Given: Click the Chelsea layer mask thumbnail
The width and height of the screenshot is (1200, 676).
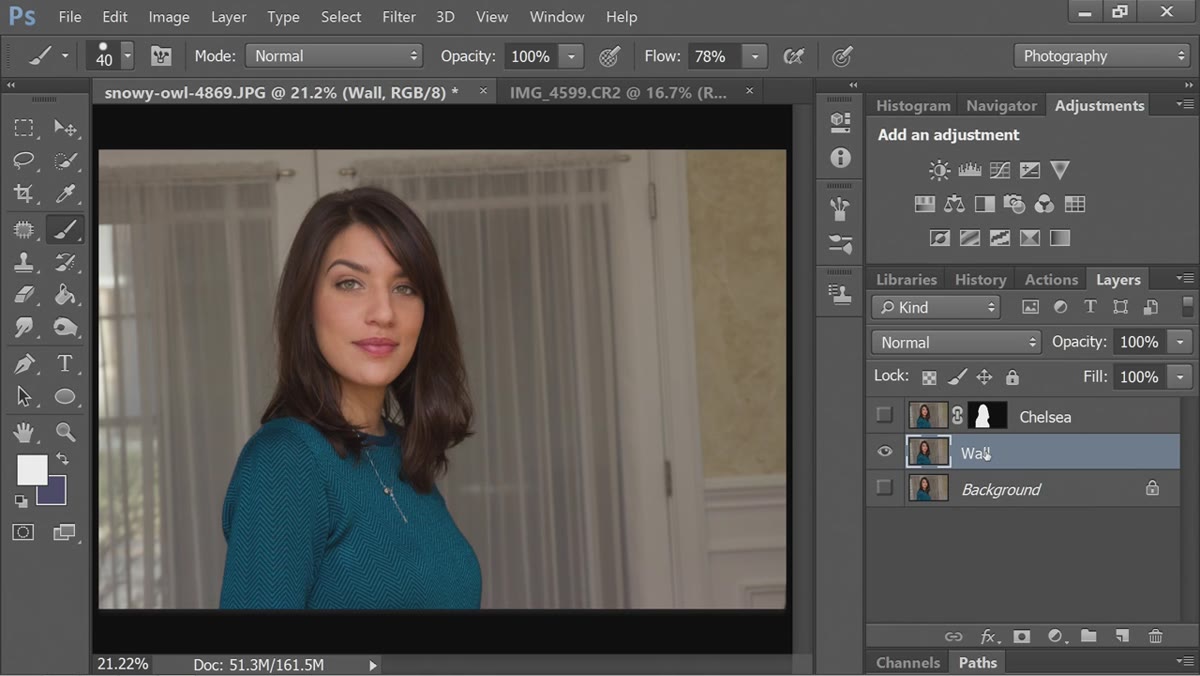Looking at the screenshot, I should (x=987, y=415).
